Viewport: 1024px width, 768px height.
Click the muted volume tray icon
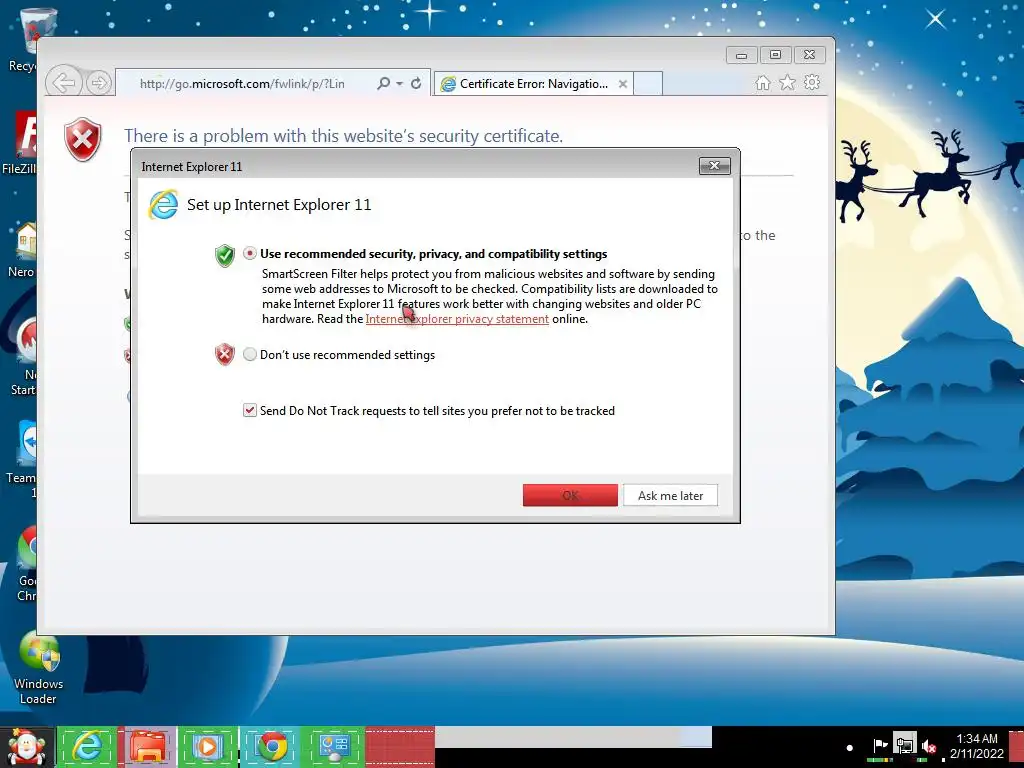click(929, 746)
